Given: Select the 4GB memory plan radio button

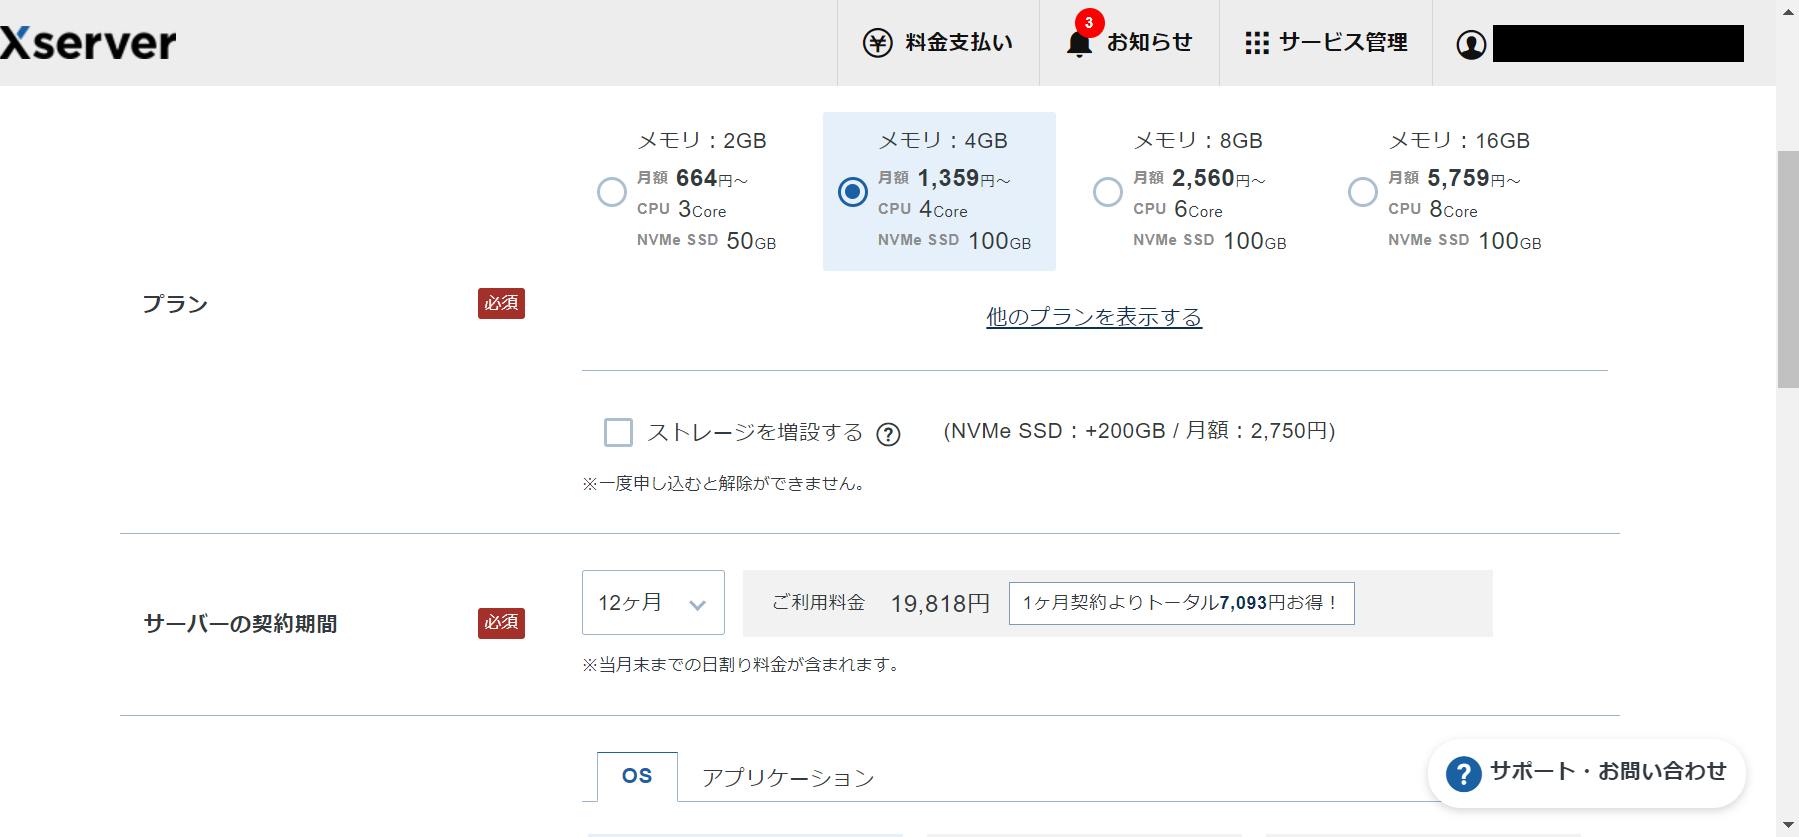Looking at the screenshot, I should coord(853,191).
